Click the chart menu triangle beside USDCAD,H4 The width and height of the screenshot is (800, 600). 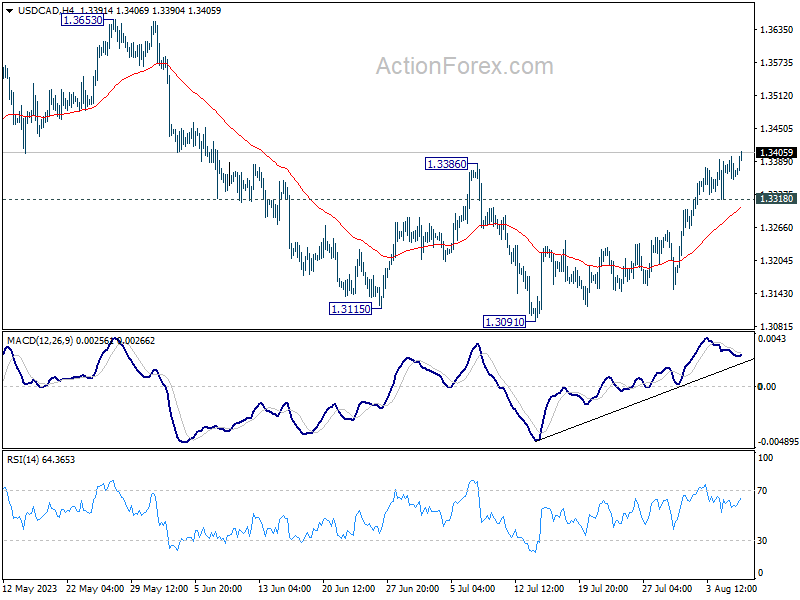point(9,11)
